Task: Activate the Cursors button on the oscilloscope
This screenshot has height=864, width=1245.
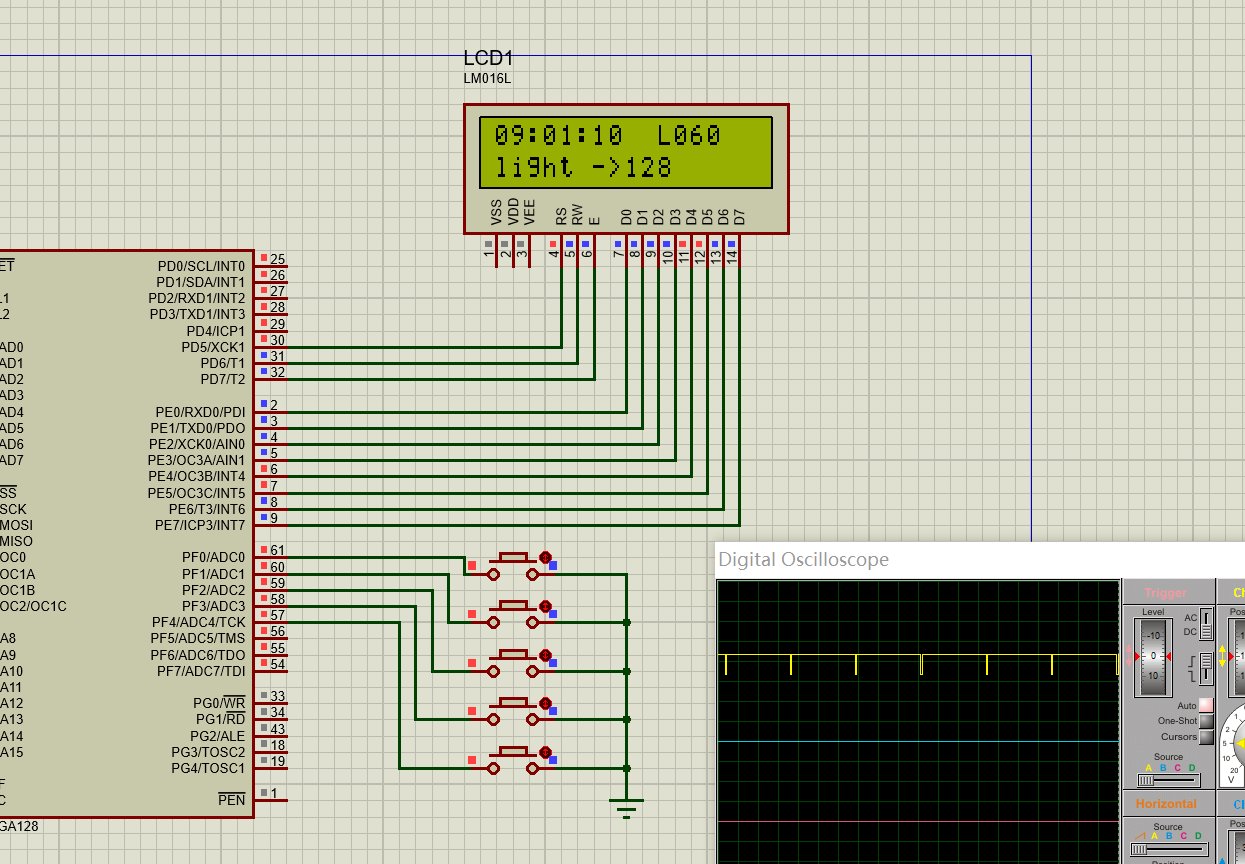Action: point(1206,737)
